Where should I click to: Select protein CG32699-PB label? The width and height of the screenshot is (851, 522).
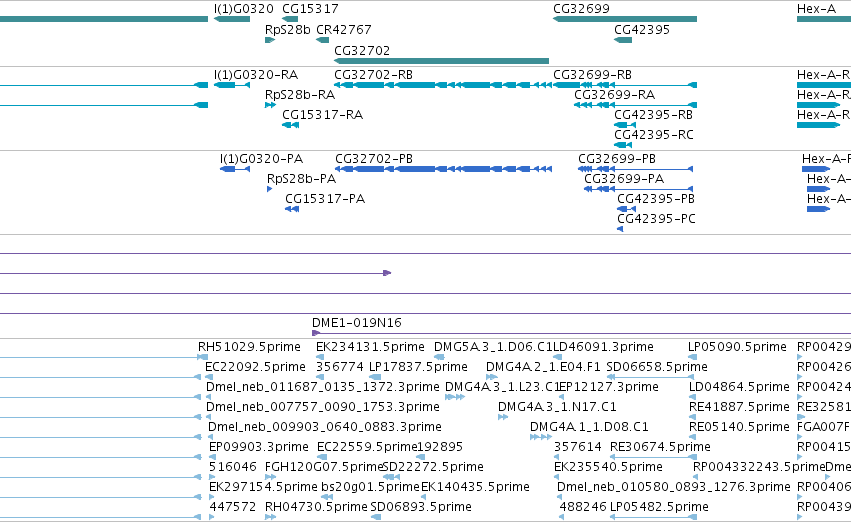pyautogui.click(x=617, y=159)
